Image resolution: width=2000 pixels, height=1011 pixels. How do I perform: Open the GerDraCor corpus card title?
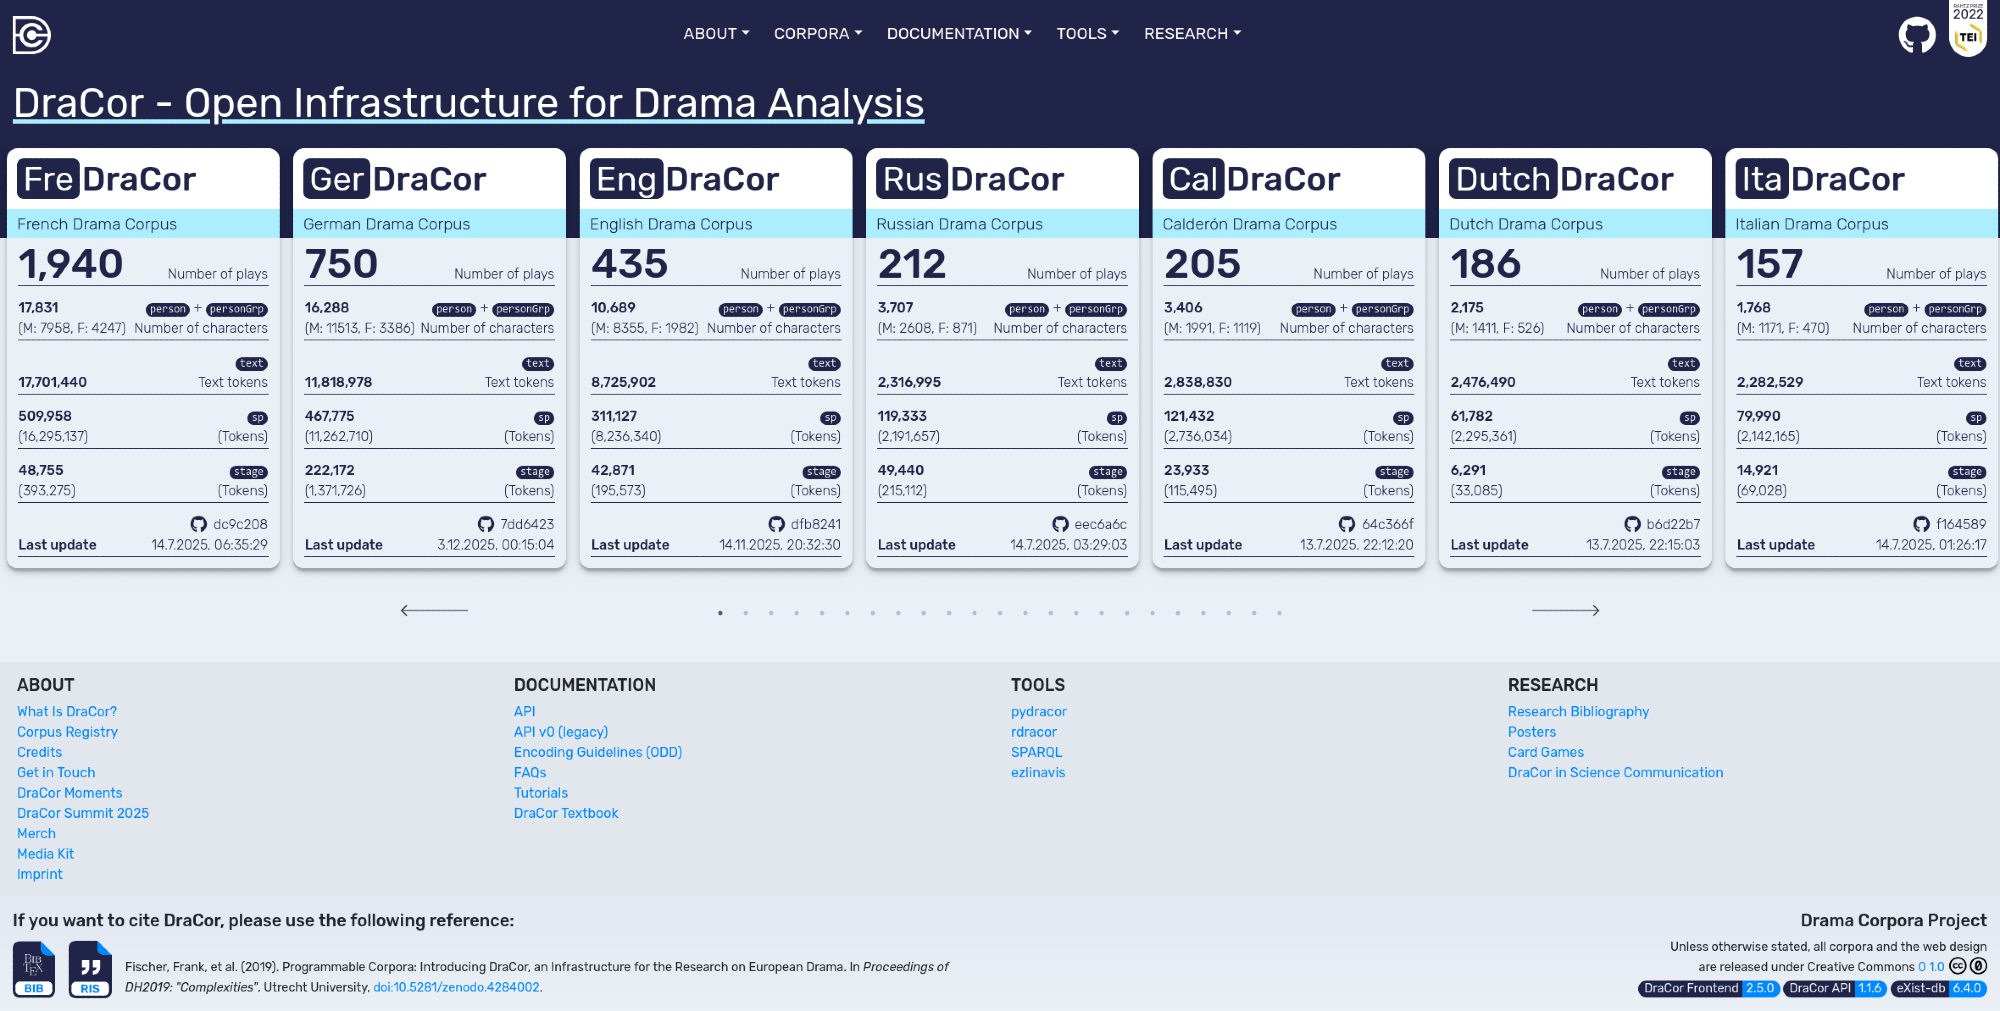(395, 179)
